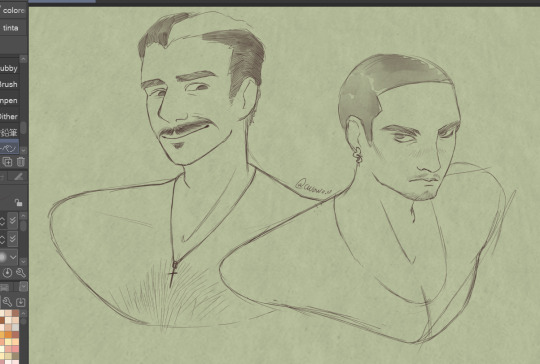The height and width of the screenshot is (364, 540).
Task: Select the pen-on-ruler icon below trash icon
Action: click(18, 177)
